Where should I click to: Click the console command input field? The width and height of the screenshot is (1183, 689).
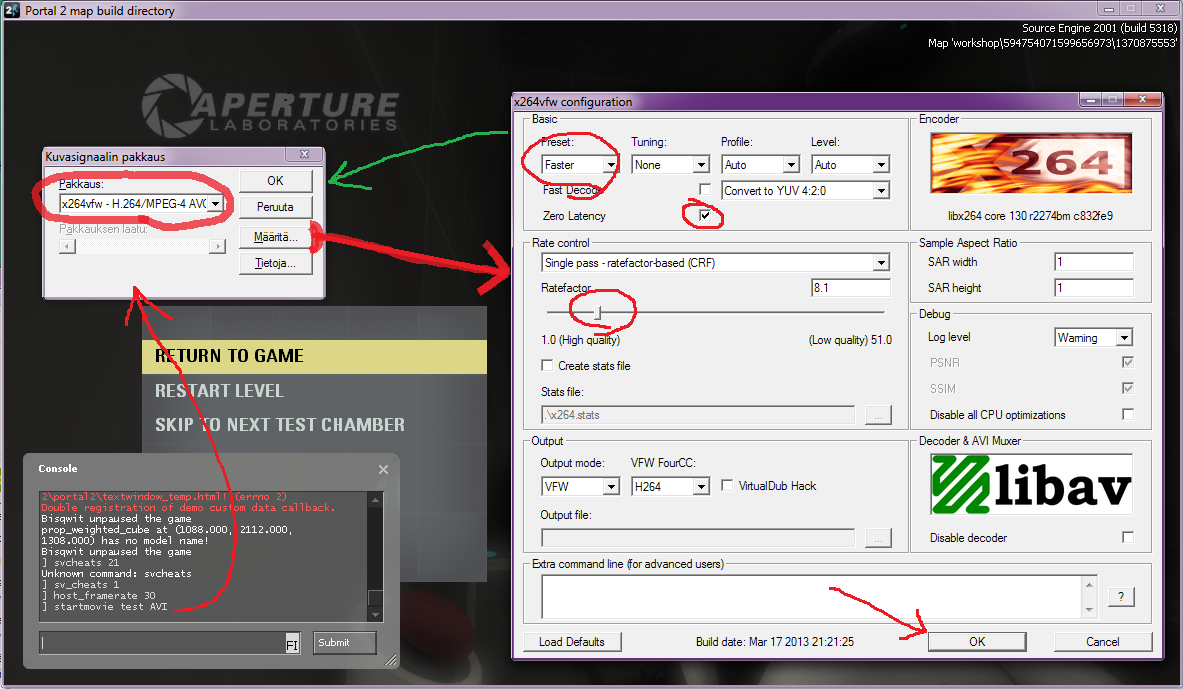[x=162, y=643]
